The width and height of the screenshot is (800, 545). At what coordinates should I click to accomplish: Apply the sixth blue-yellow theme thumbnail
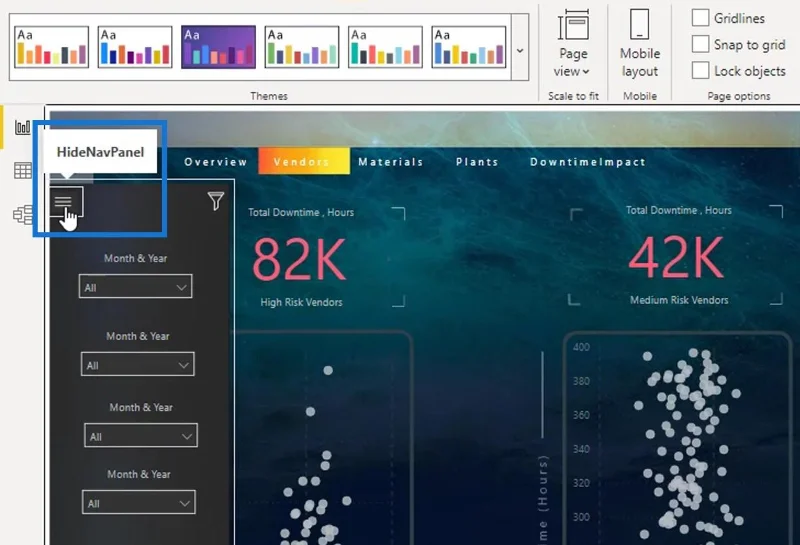468,47
